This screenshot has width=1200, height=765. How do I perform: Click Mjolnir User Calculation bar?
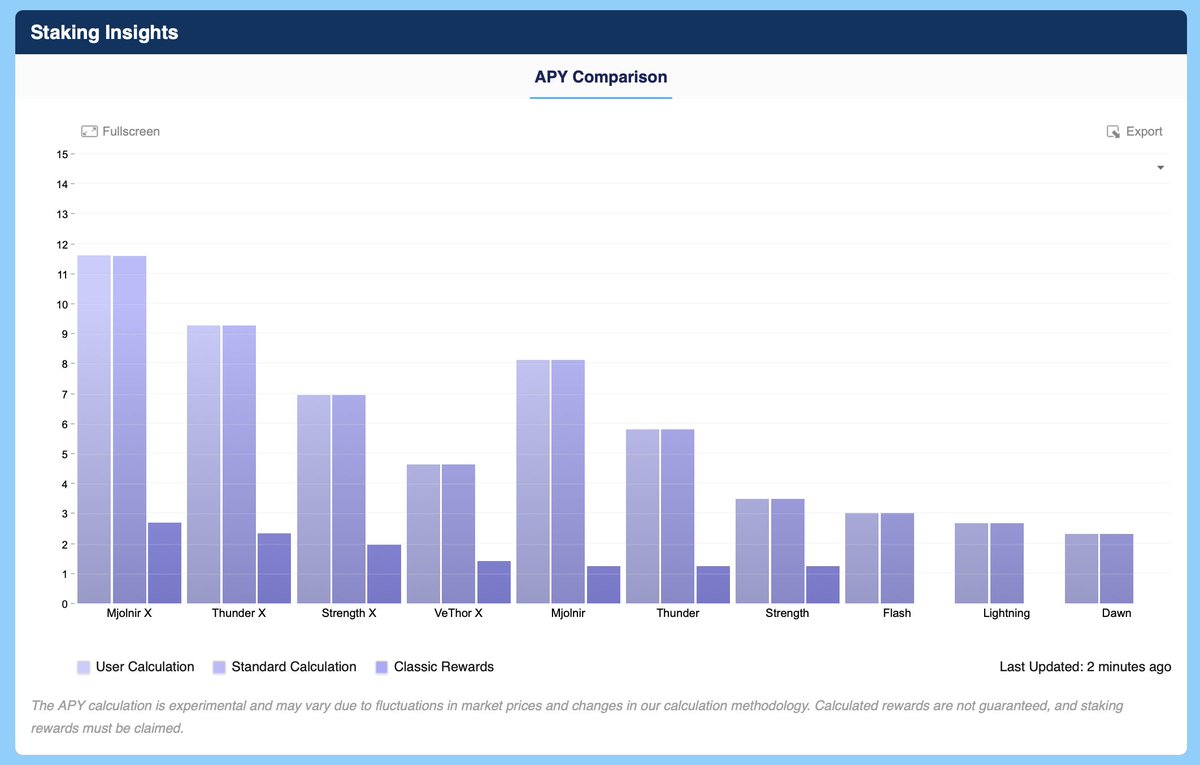tap(533, 481)
